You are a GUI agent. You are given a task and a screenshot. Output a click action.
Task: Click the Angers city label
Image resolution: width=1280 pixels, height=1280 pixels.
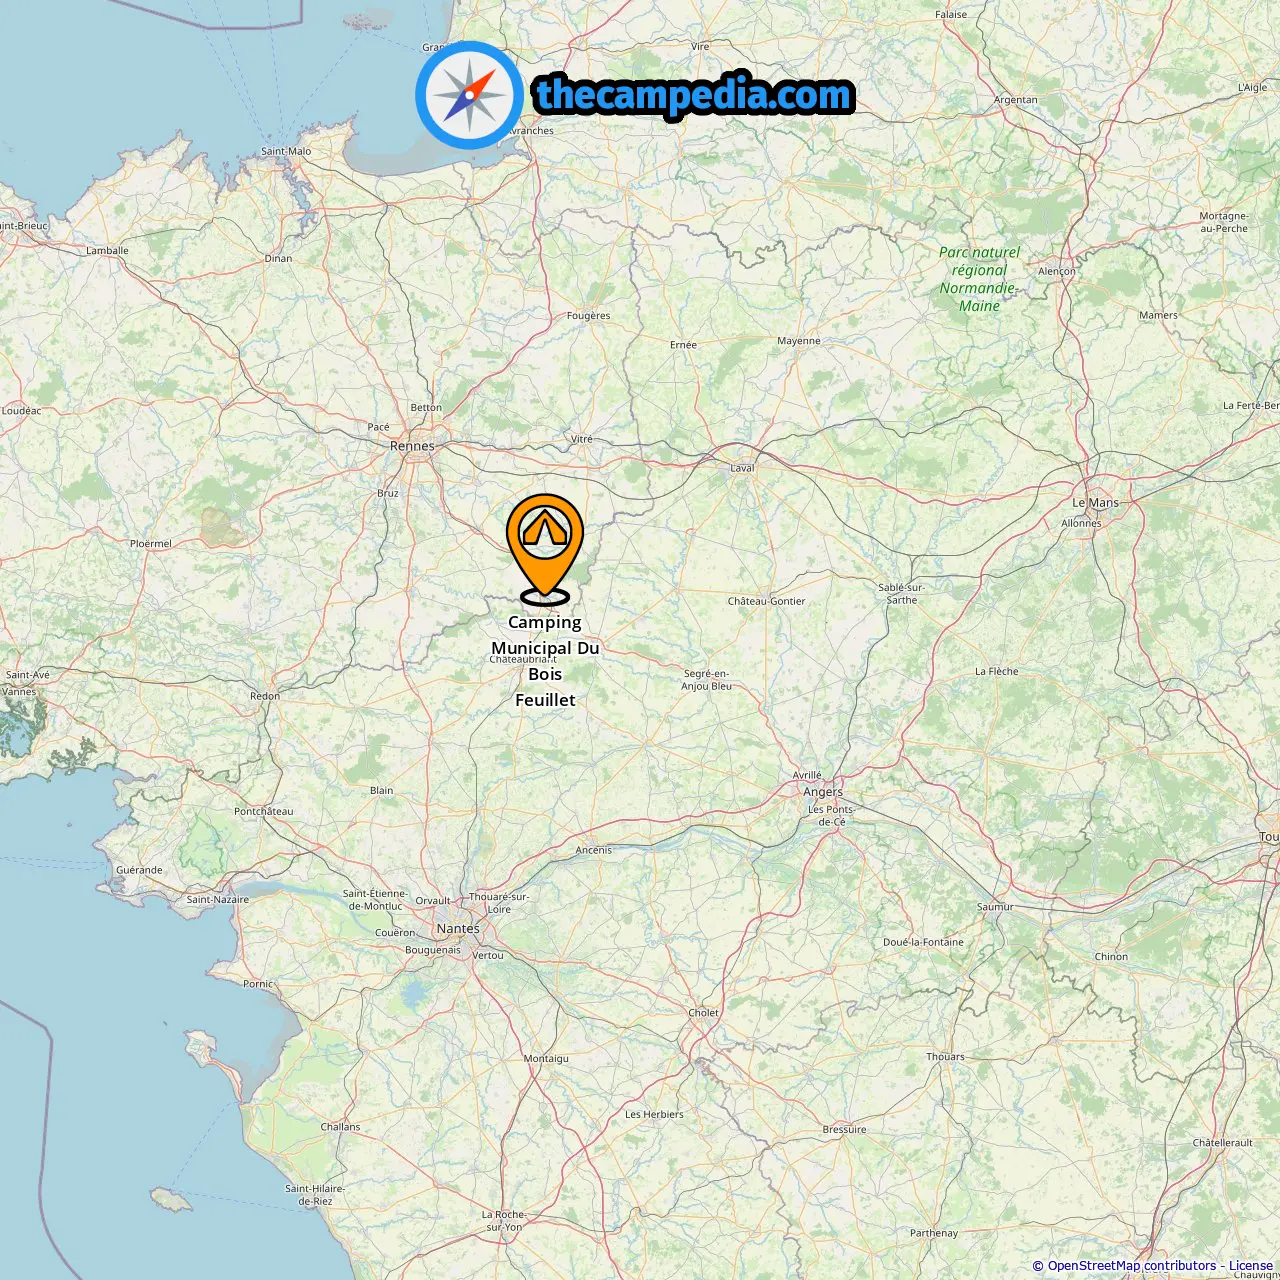[823, 792]
